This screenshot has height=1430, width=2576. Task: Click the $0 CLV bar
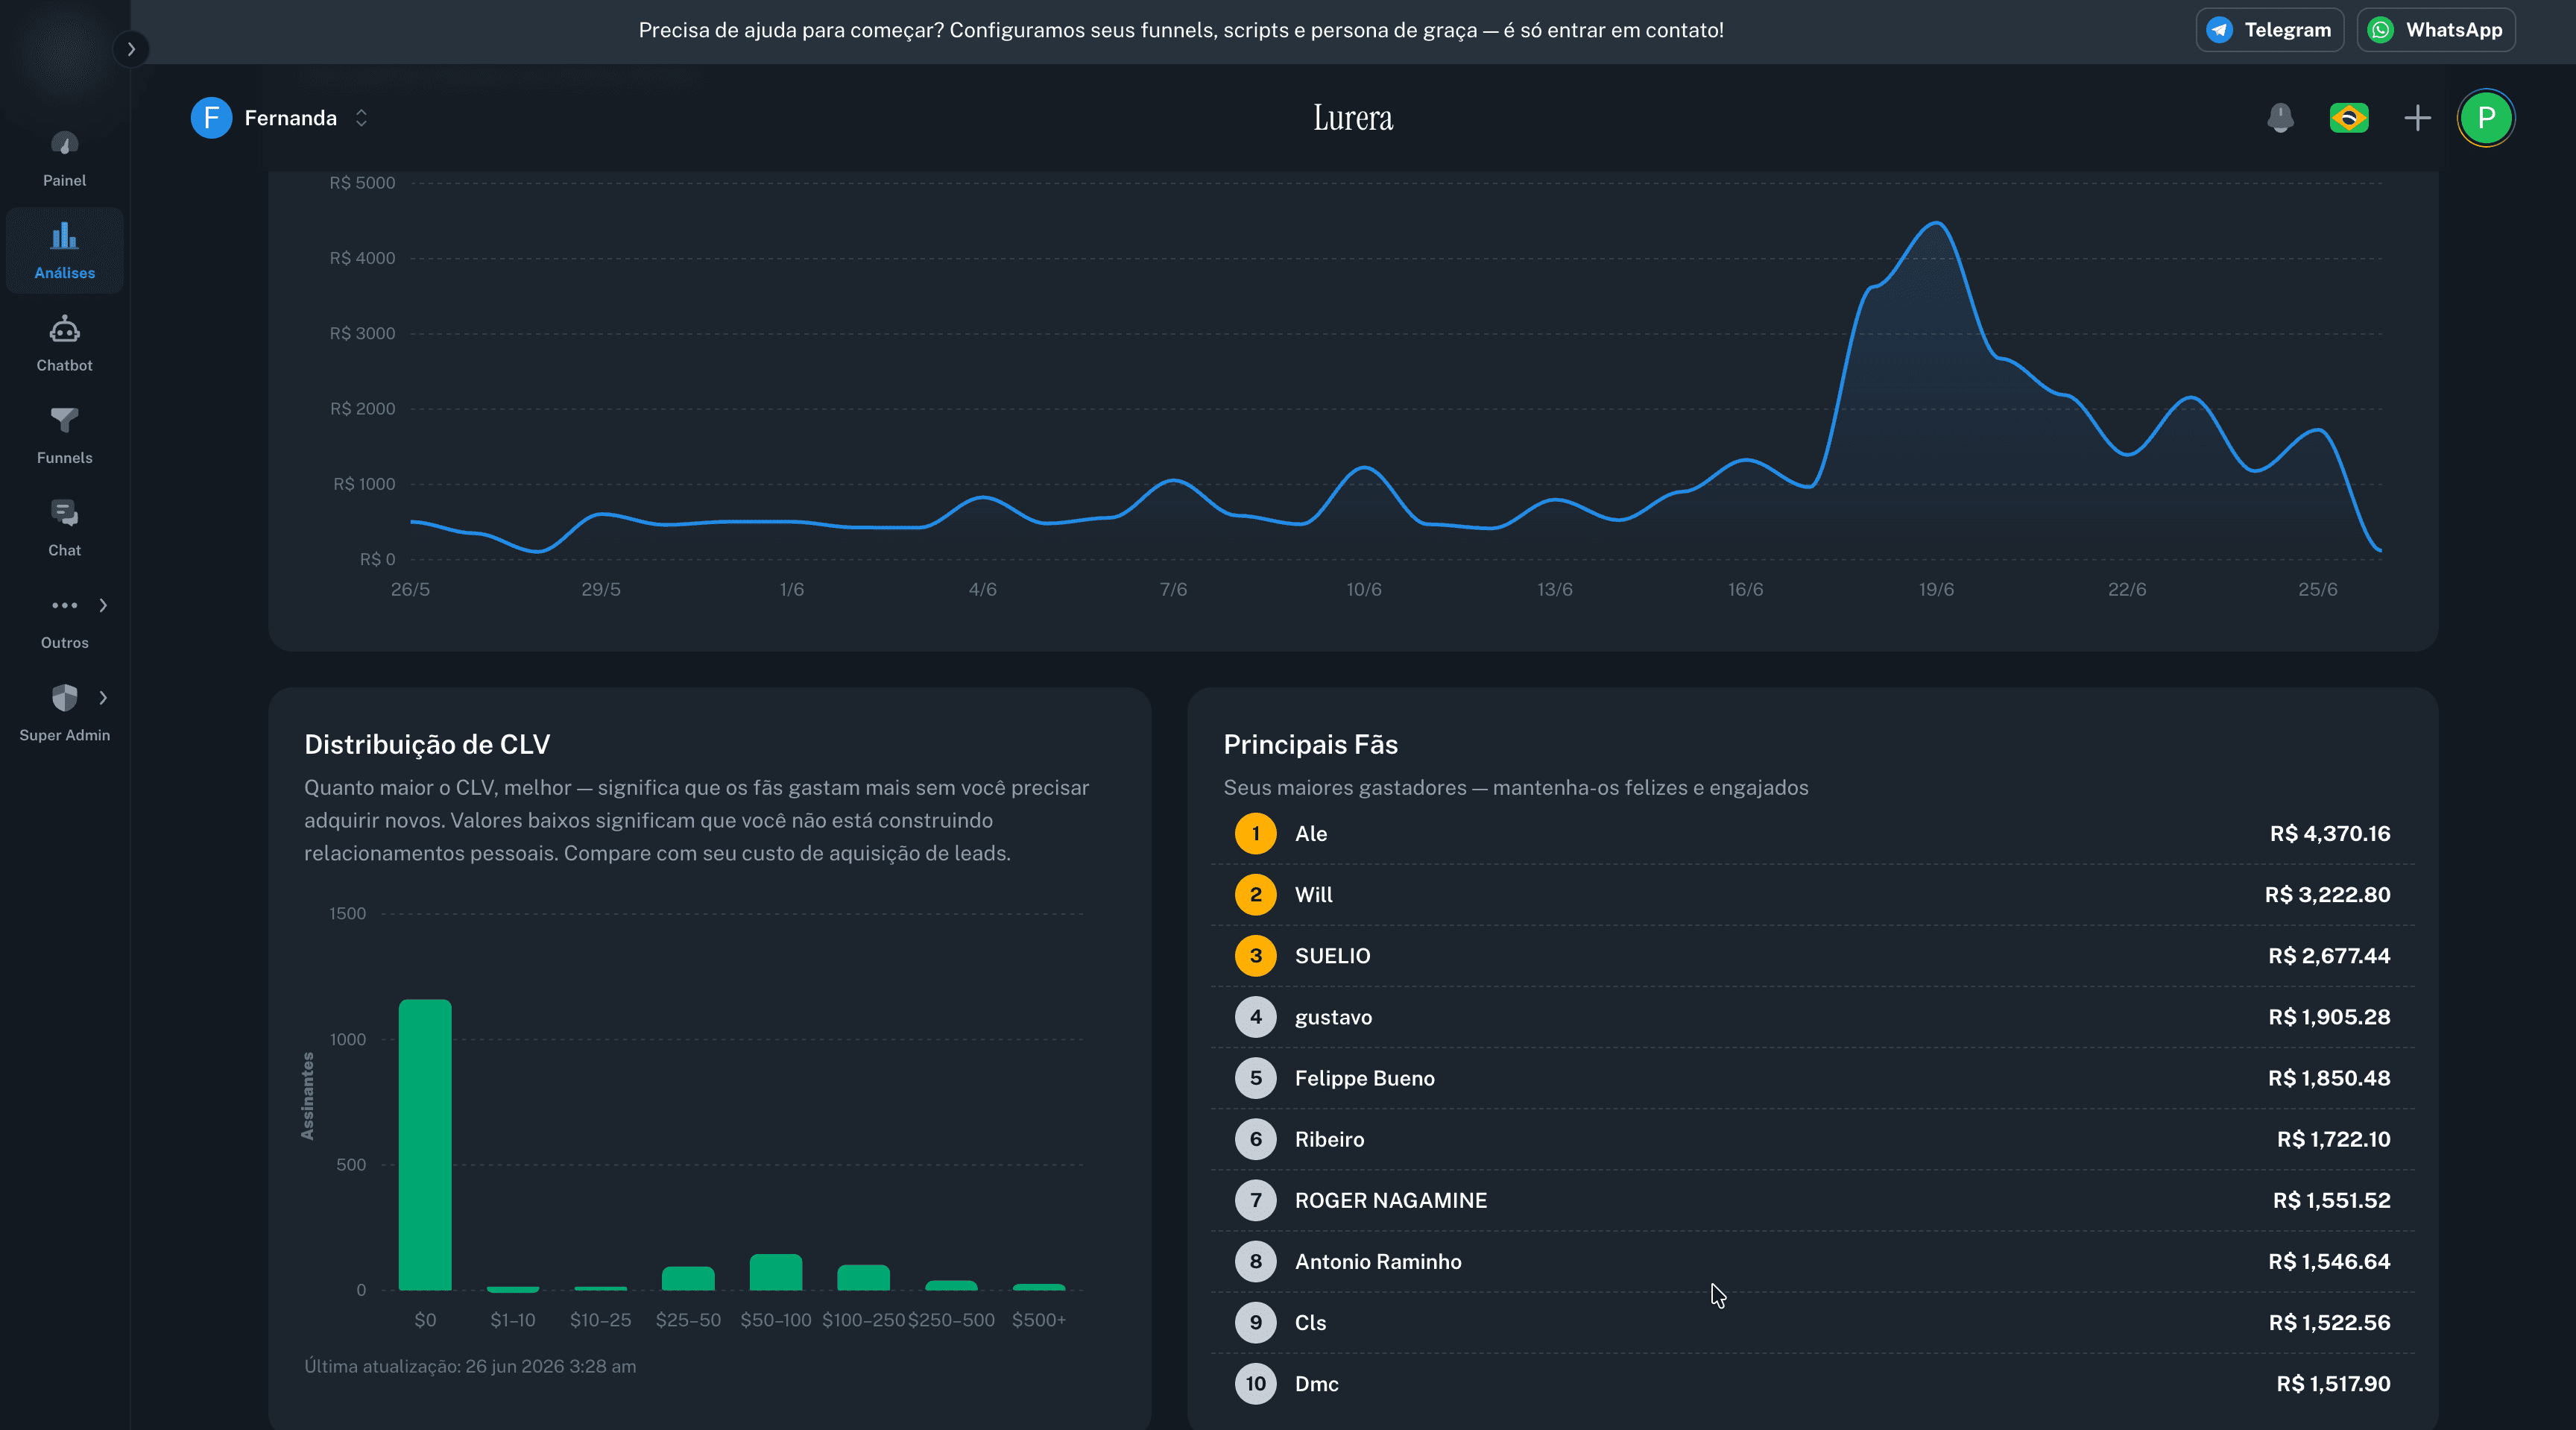(425, 1145)
